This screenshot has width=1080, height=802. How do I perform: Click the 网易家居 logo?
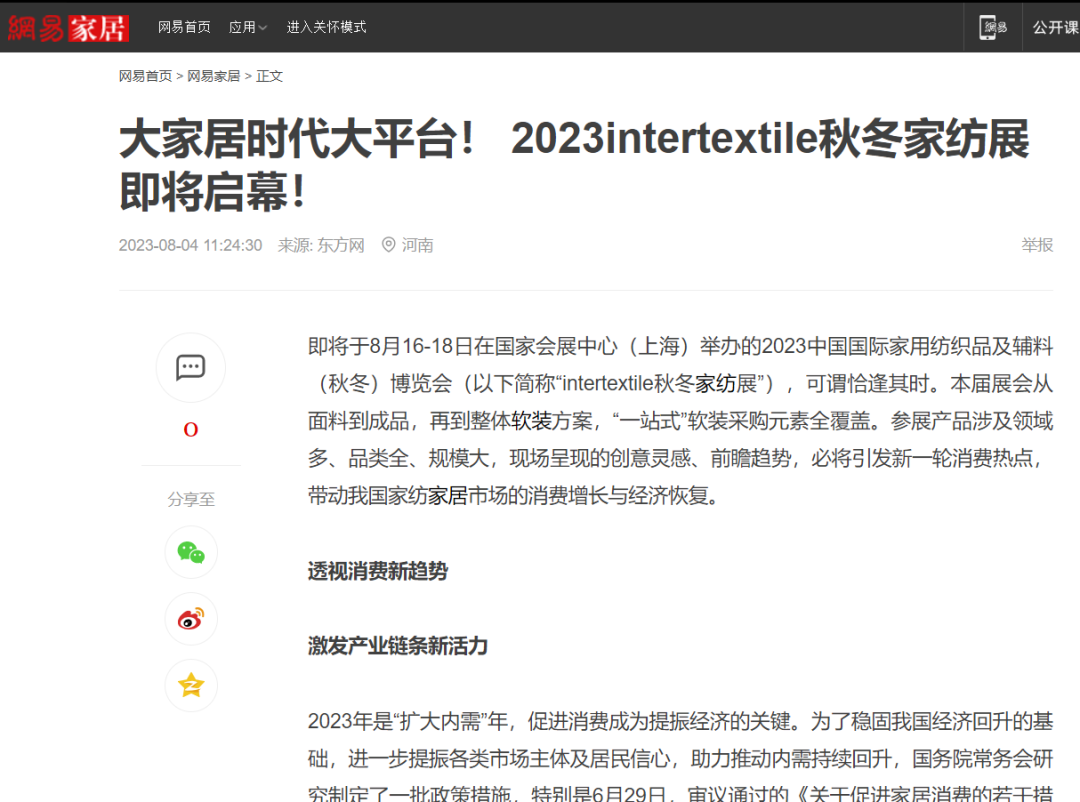(x=68, y=27)
